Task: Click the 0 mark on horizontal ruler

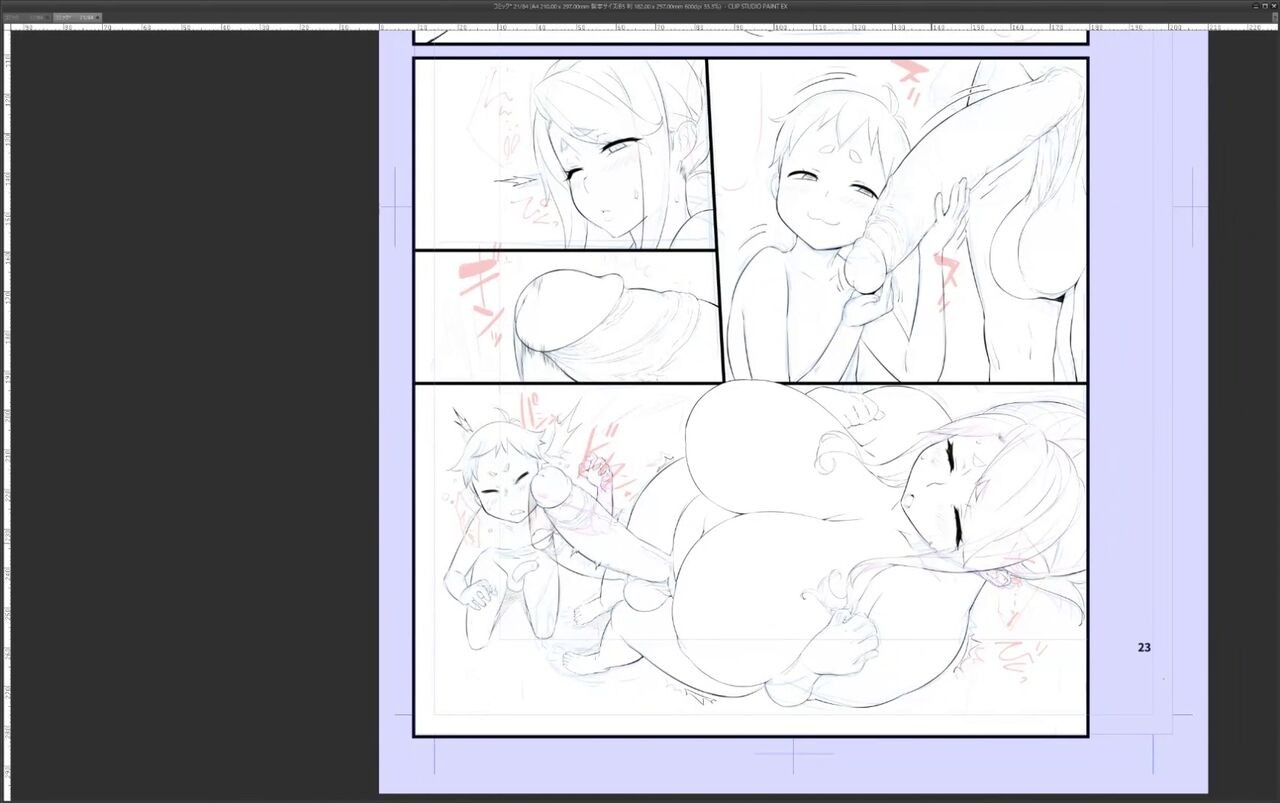Action: point(383,27)
